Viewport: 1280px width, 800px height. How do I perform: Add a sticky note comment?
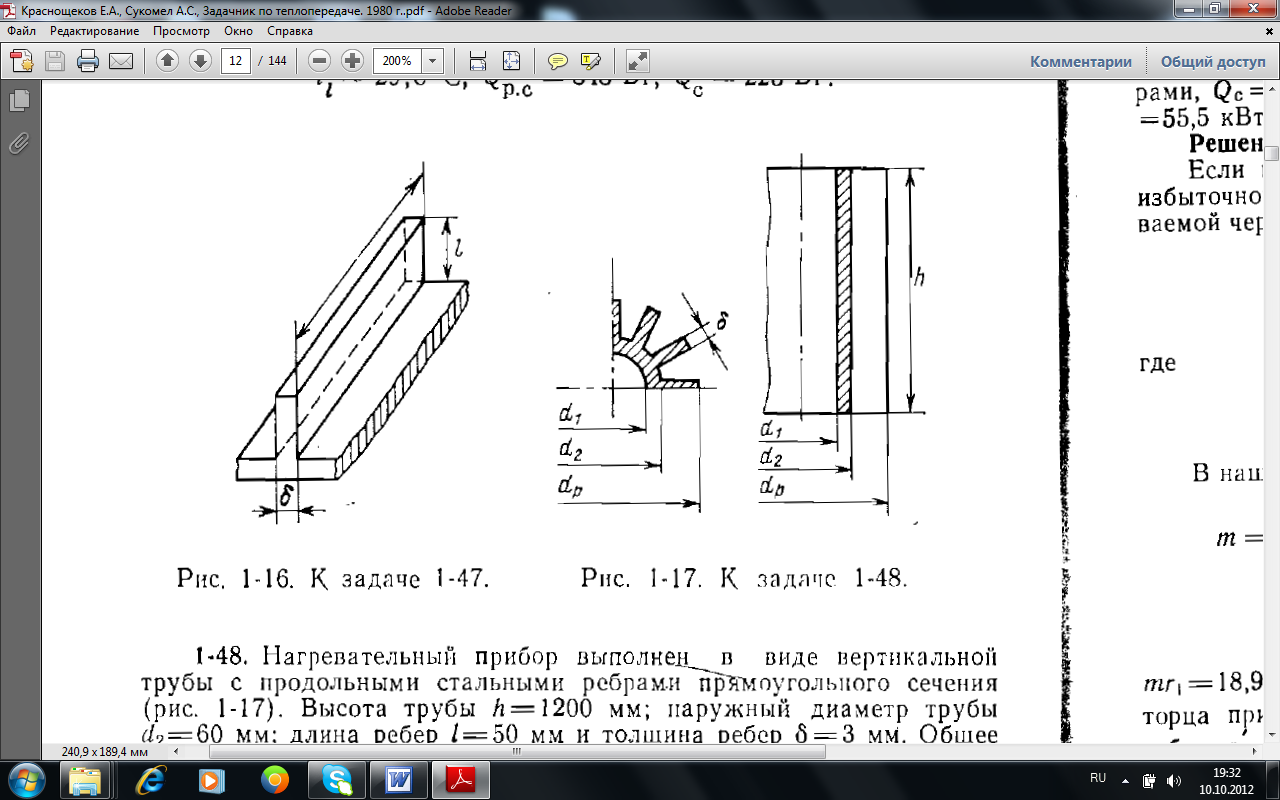pyautogui.click(x=557, y=61)
